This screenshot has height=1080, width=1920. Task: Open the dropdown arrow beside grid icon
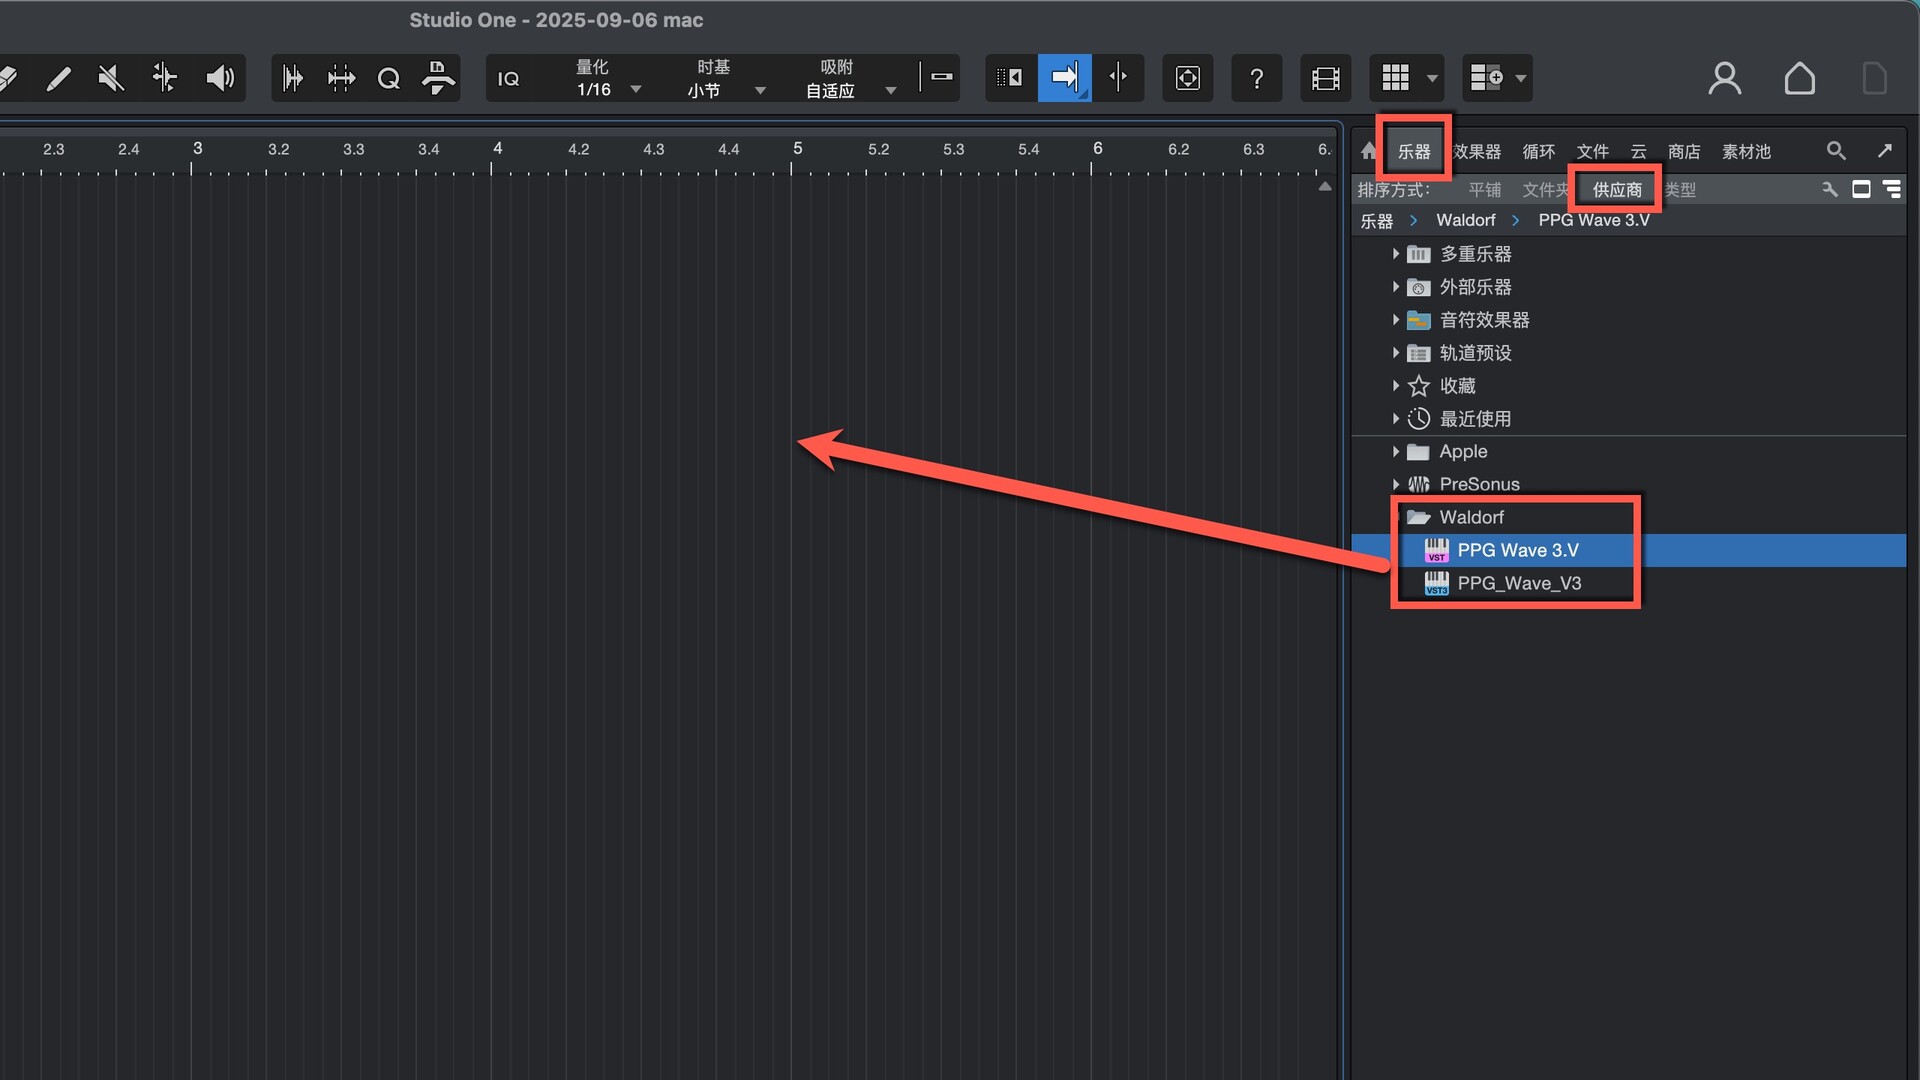click(x=1432, y=78)
